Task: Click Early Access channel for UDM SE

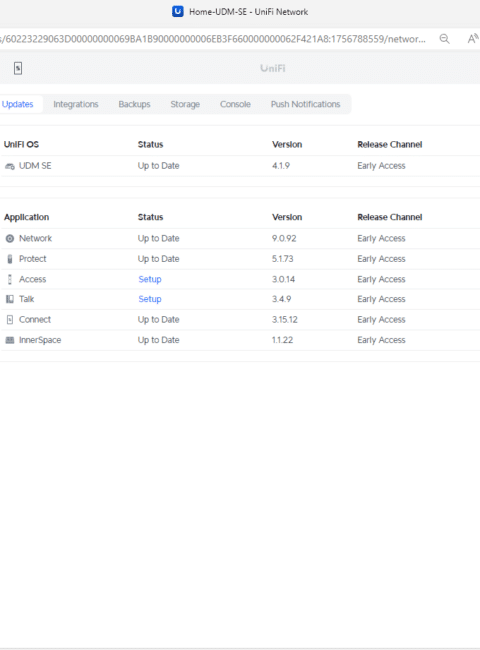Action: [381, 166]
